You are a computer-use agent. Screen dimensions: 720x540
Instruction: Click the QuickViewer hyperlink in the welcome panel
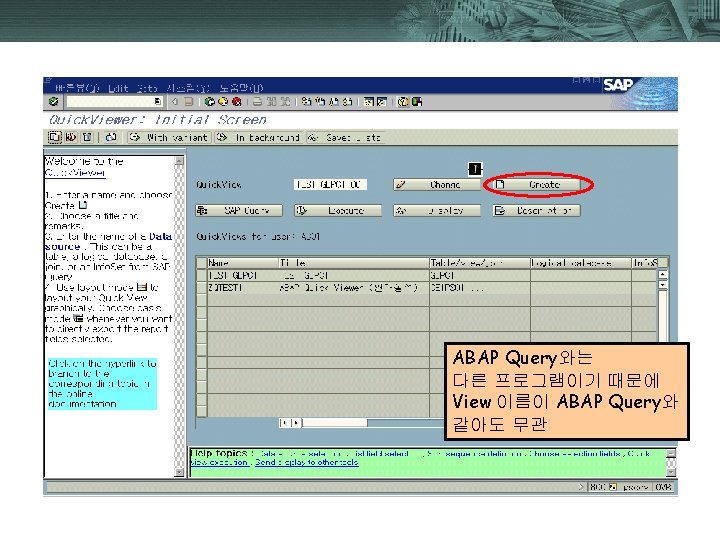click(75, 173)
